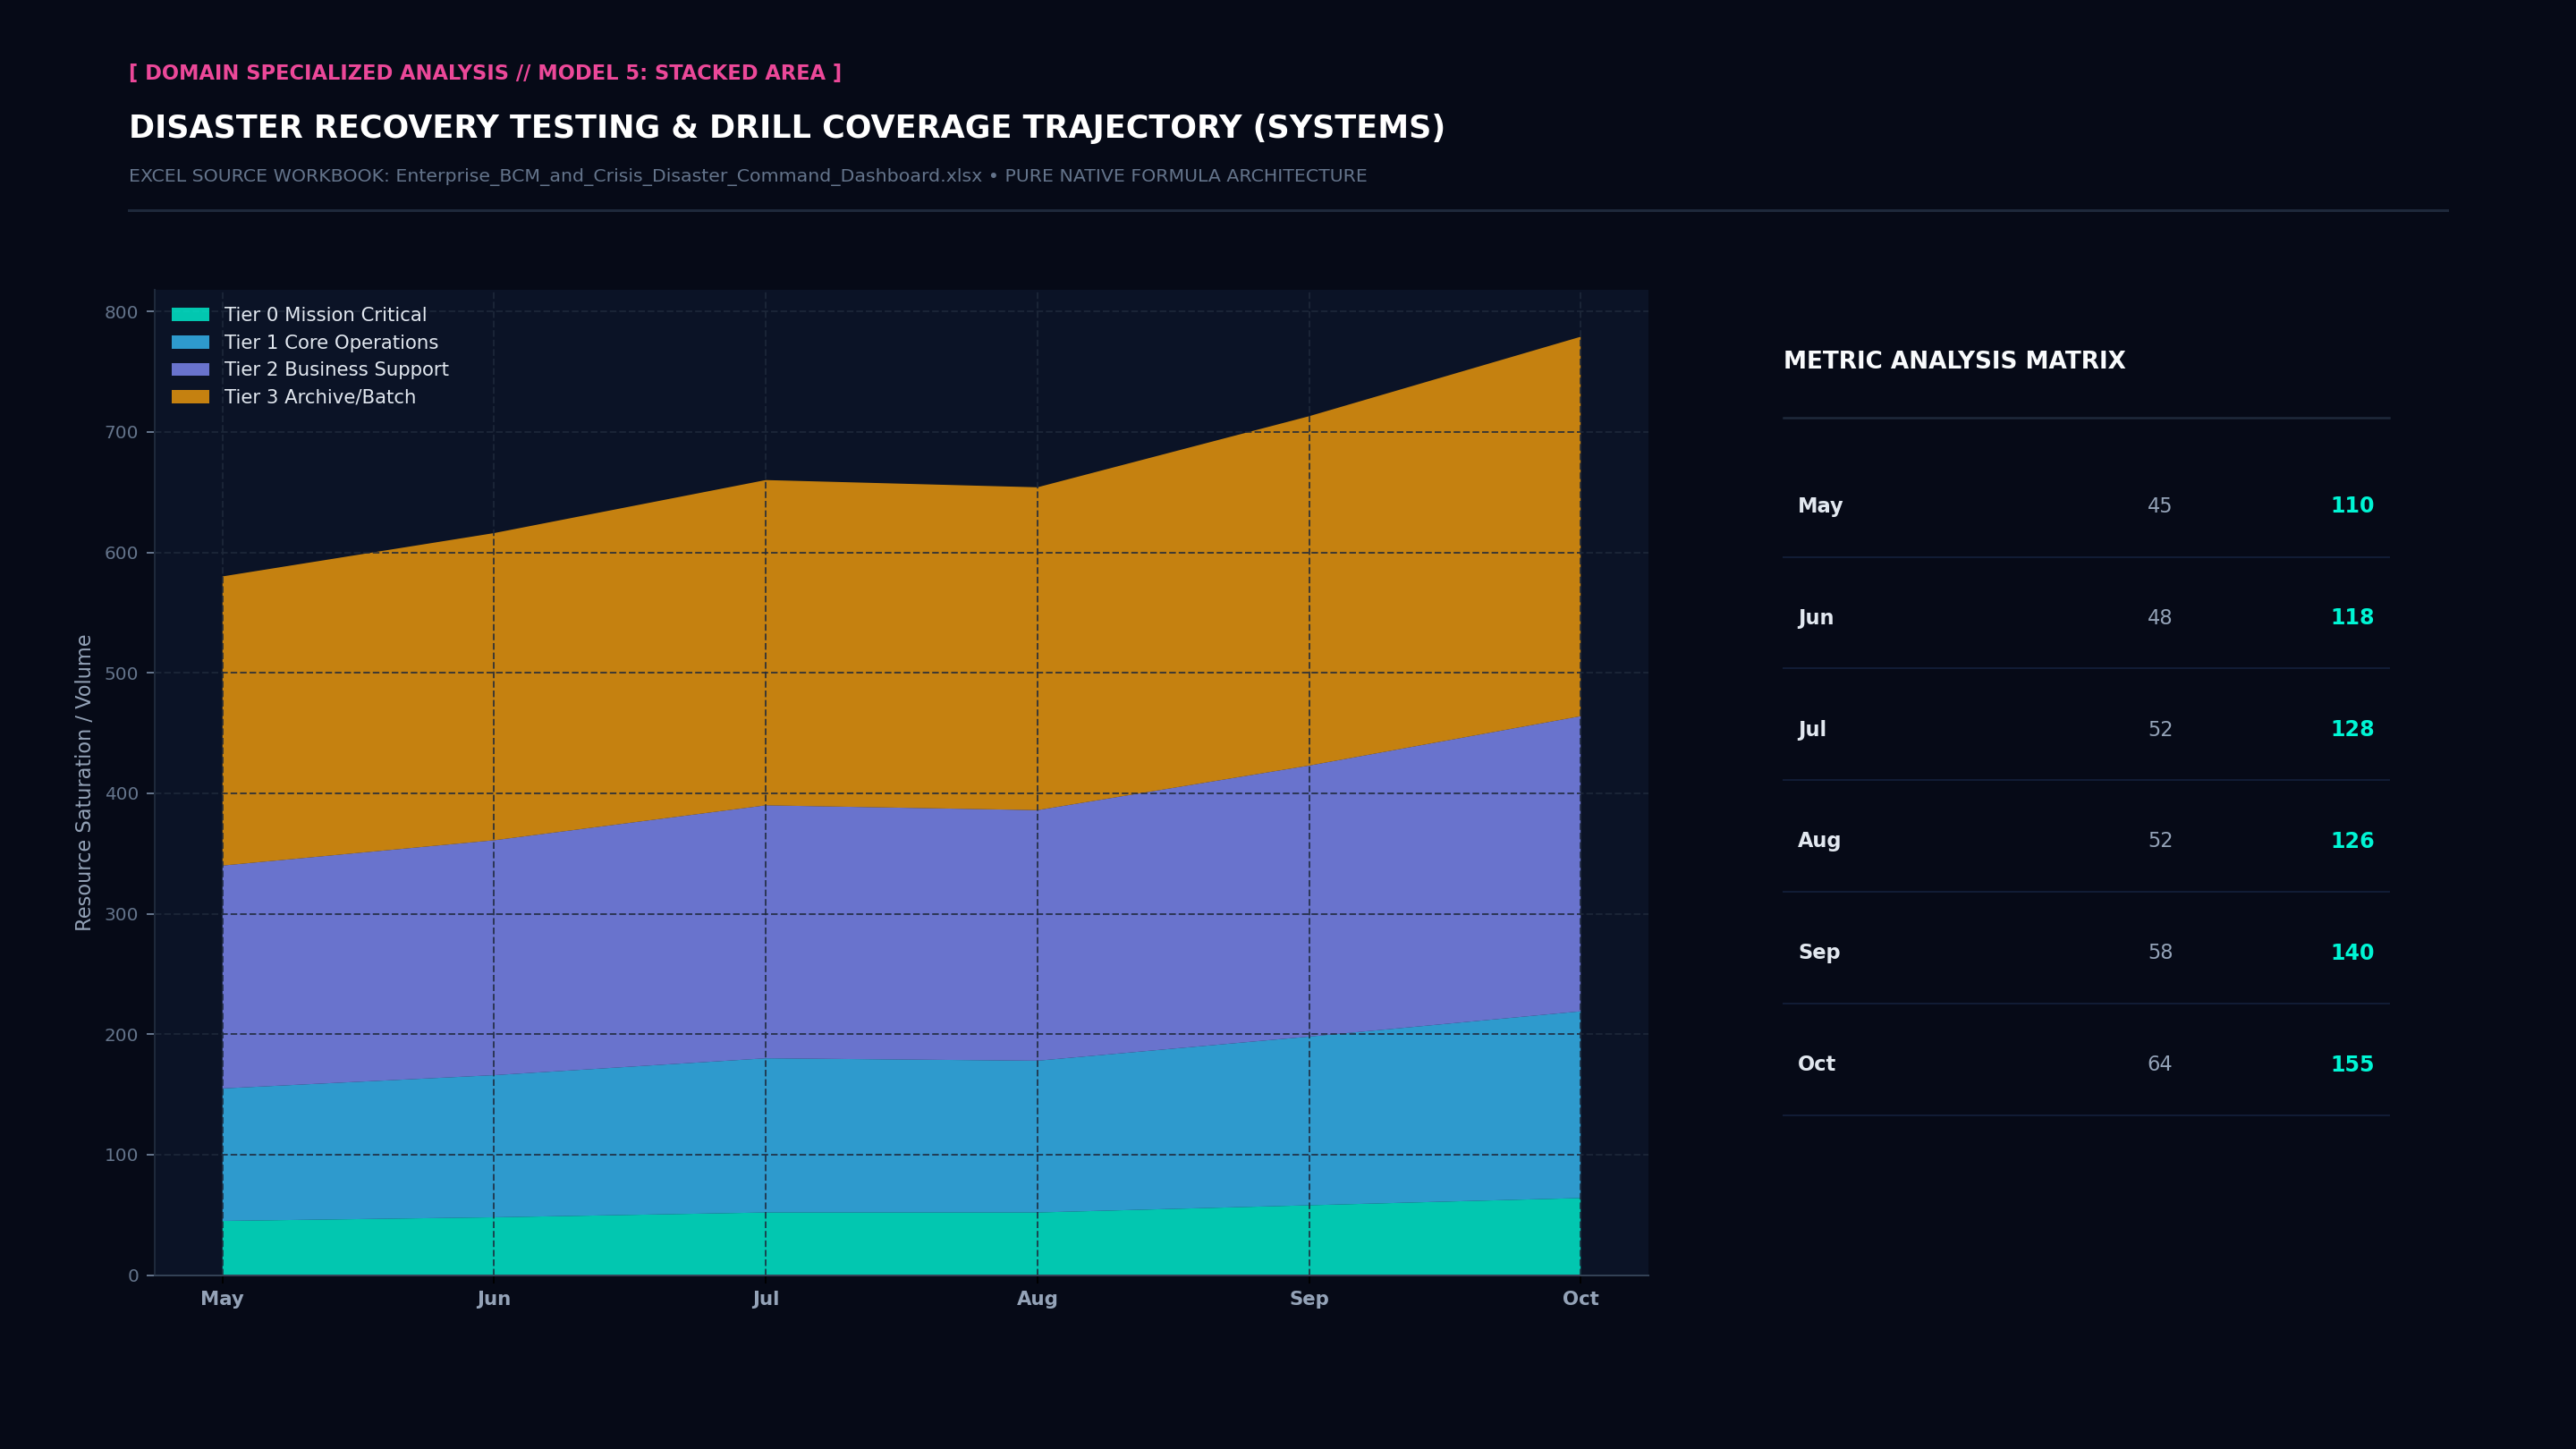Click value 128 in the Jul row
2576x1449 pixels.
[x=2352, y=730]
